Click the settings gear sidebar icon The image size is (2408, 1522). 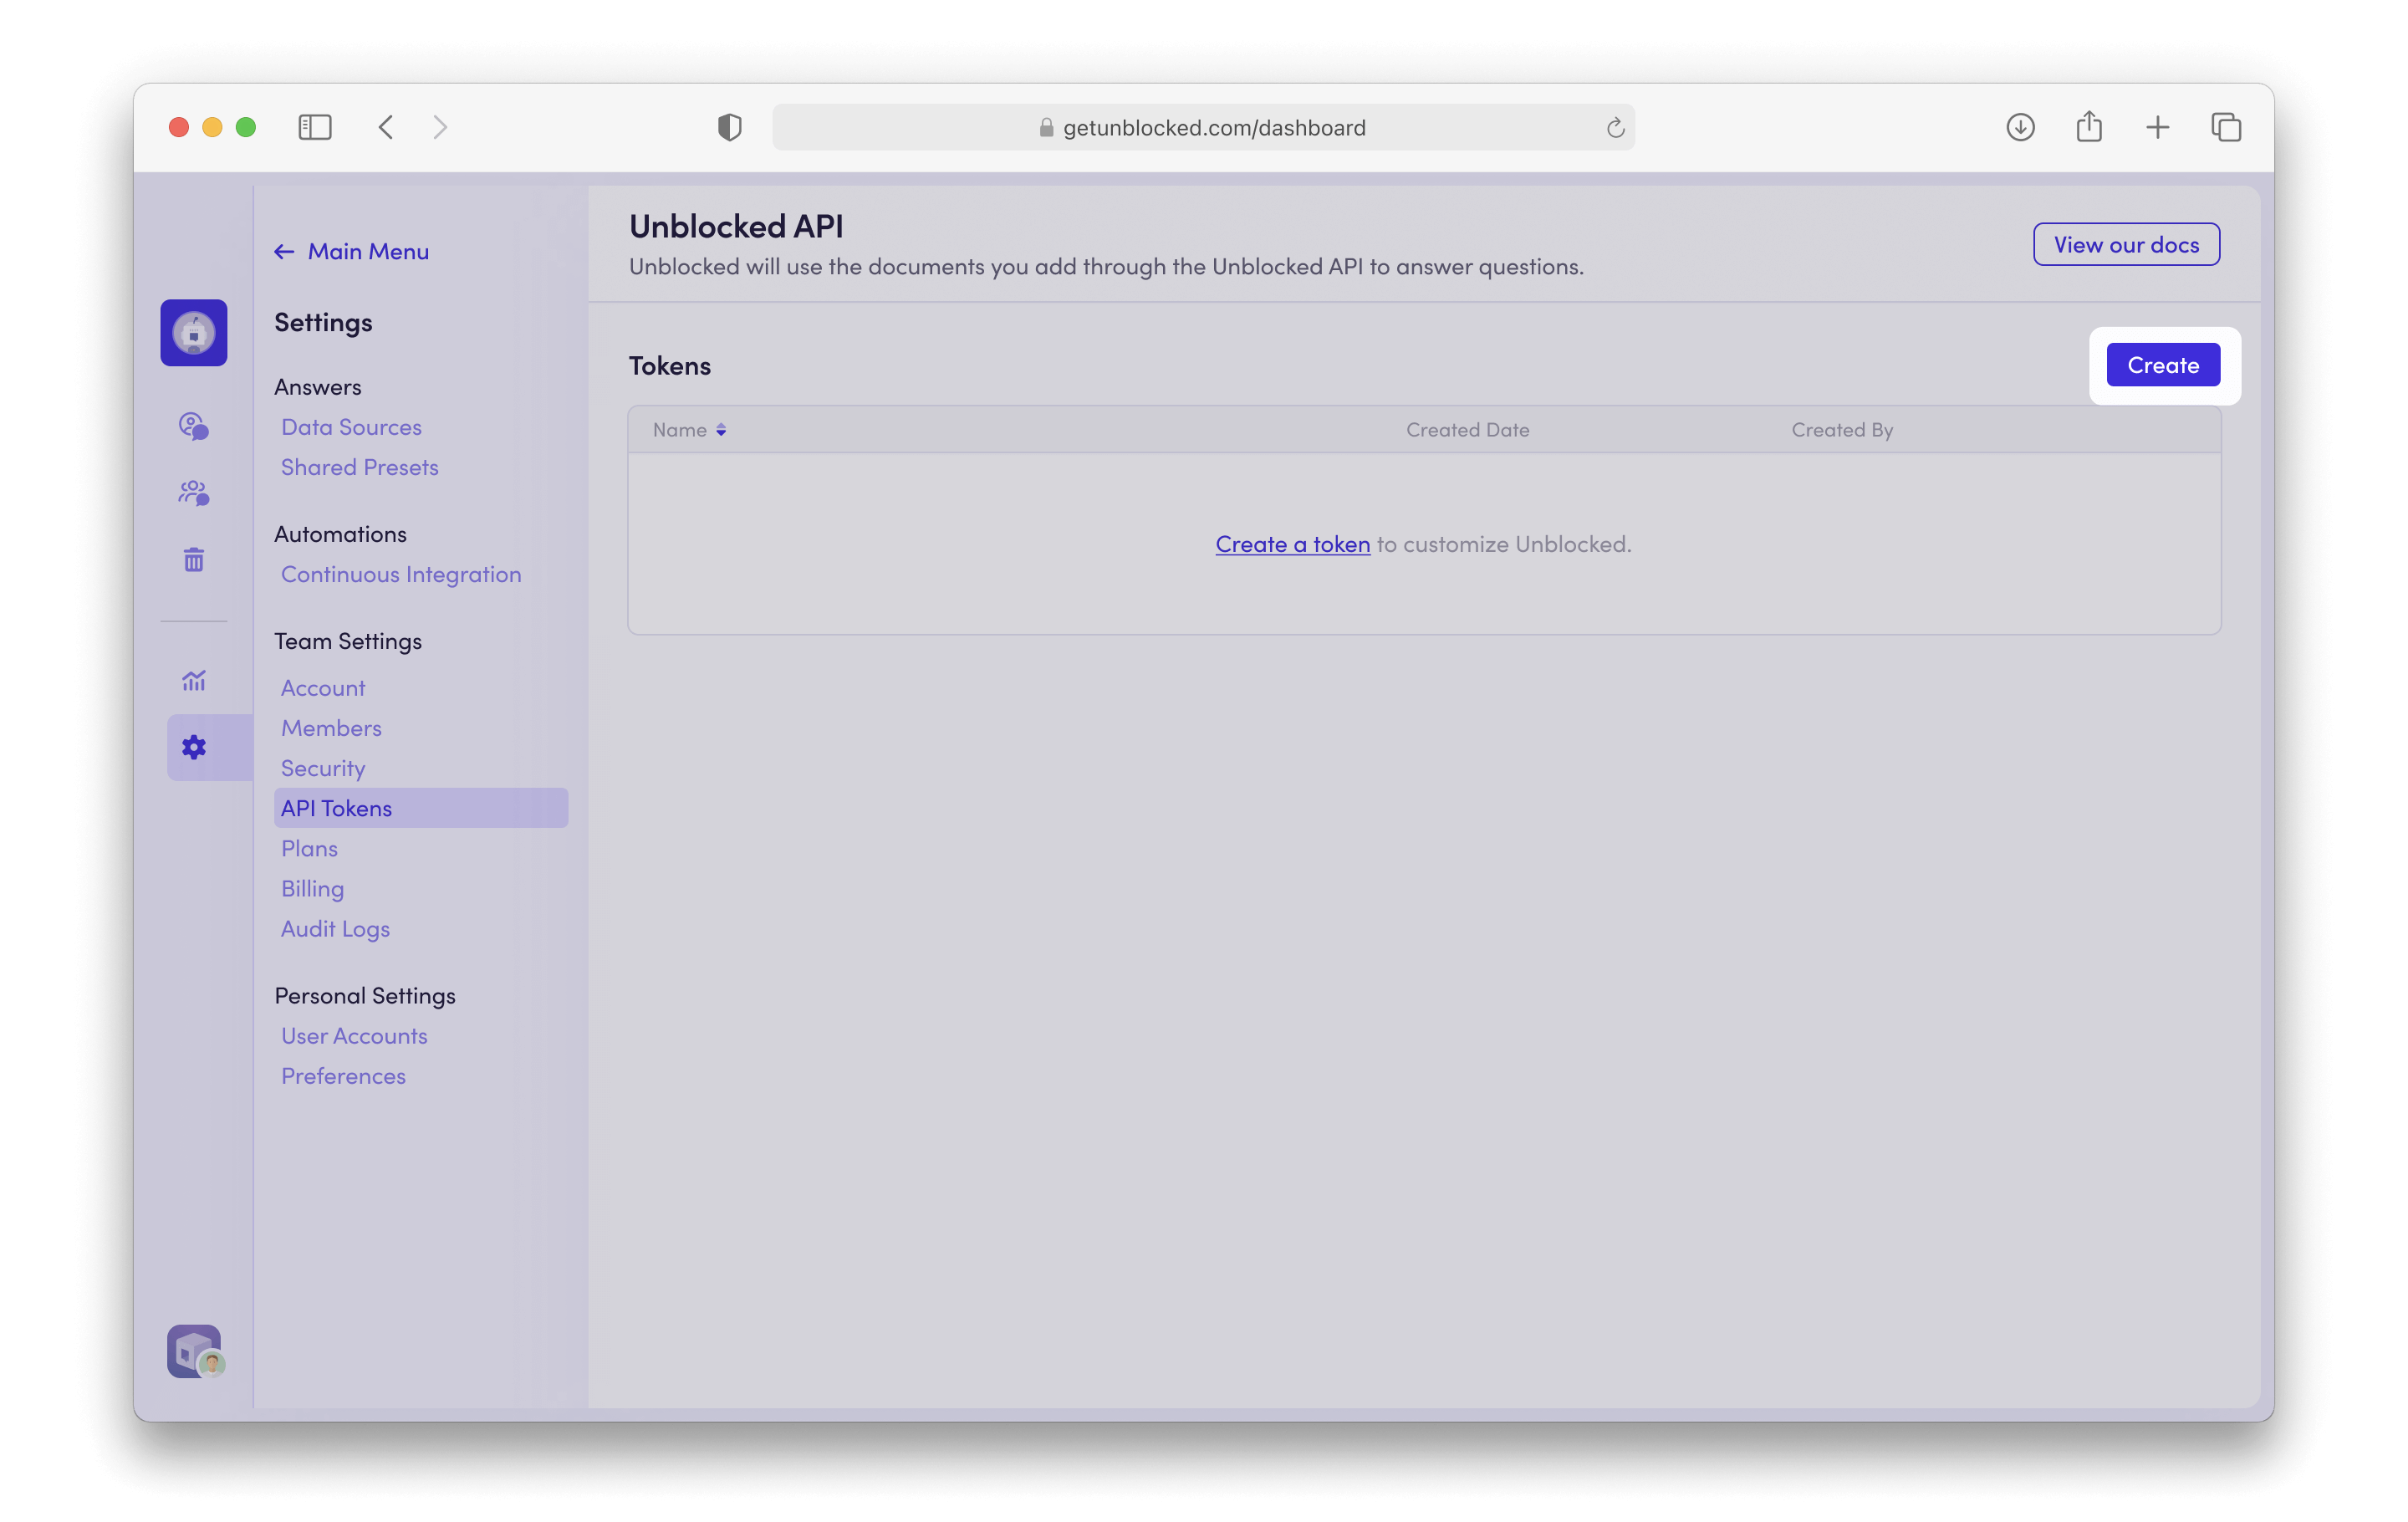193,747
